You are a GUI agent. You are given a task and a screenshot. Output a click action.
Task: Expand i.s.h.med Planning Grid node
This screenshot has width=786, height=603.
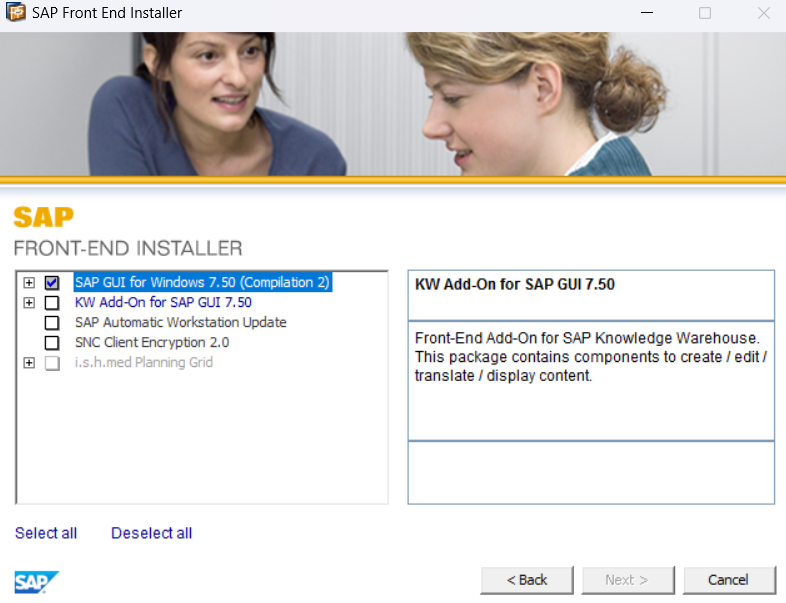tap(29, 363)
